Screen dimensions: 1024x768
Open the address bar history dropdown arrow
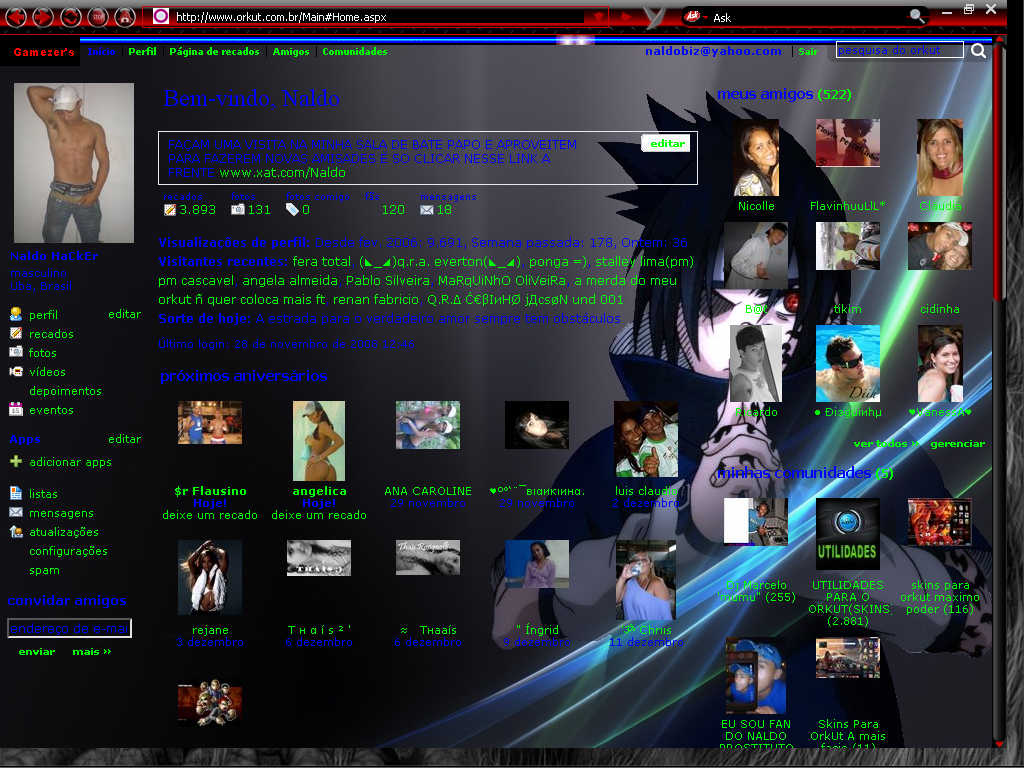pos(598,16)
